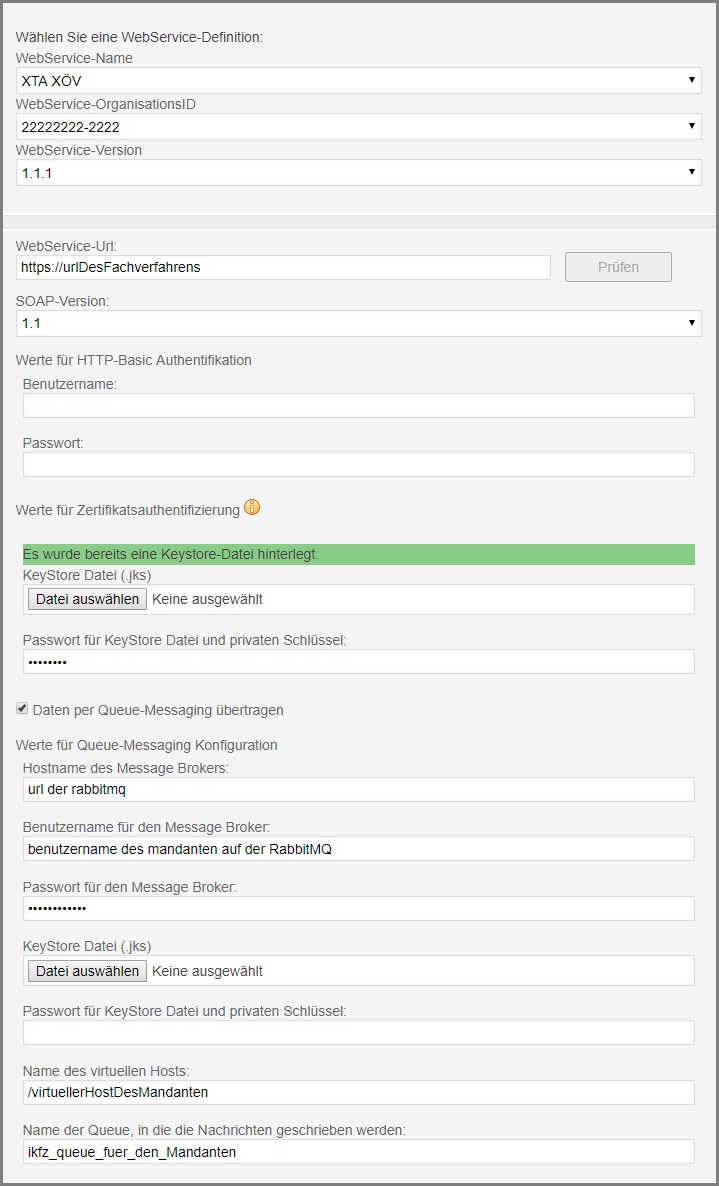
Task: Focus the WebService-Url input field
Action: pyautogui.click(x=284, y=267)
